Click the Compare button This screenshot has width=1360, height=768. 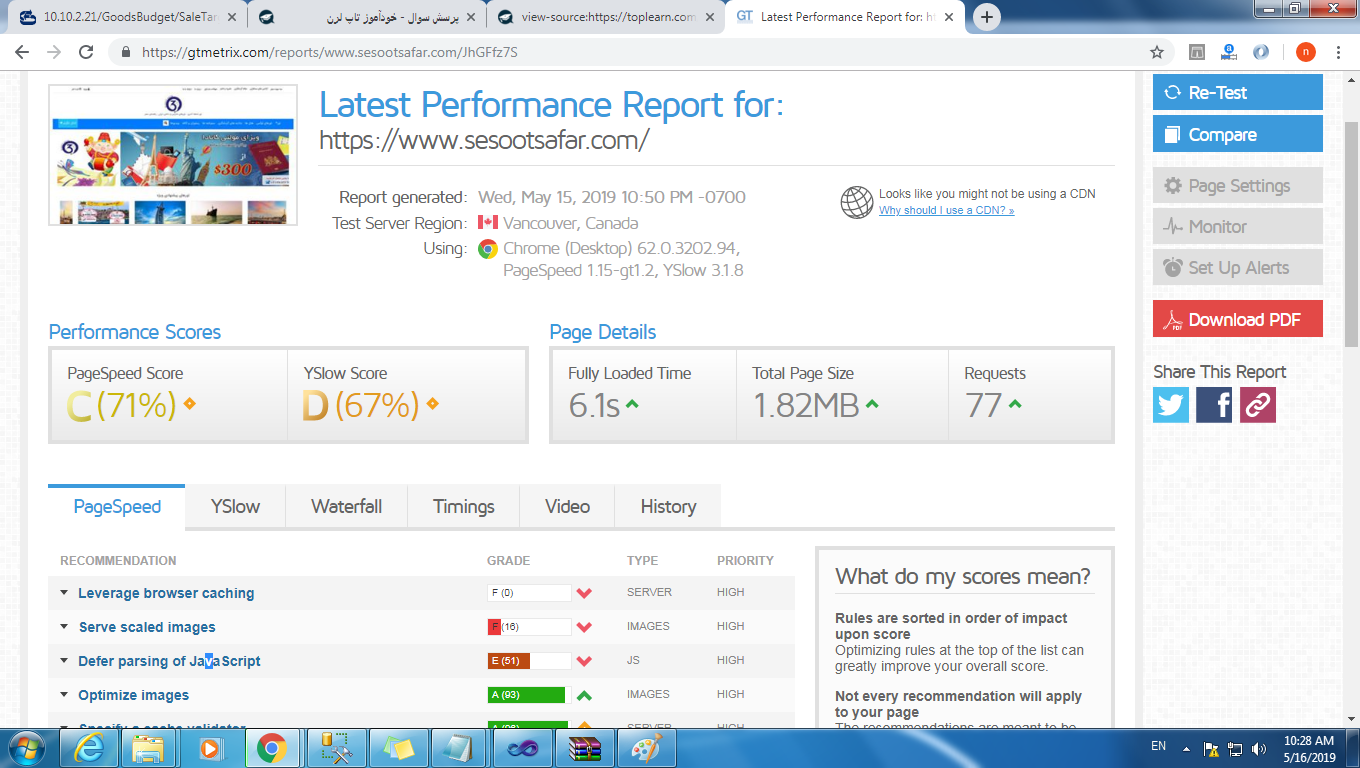coord(1237,134)
